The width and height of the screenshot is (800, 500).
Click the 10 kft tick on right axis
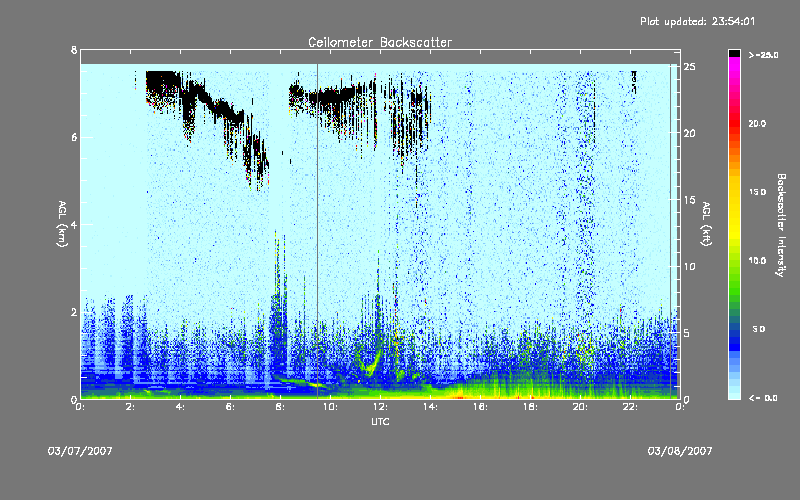[x=690, y=266]
